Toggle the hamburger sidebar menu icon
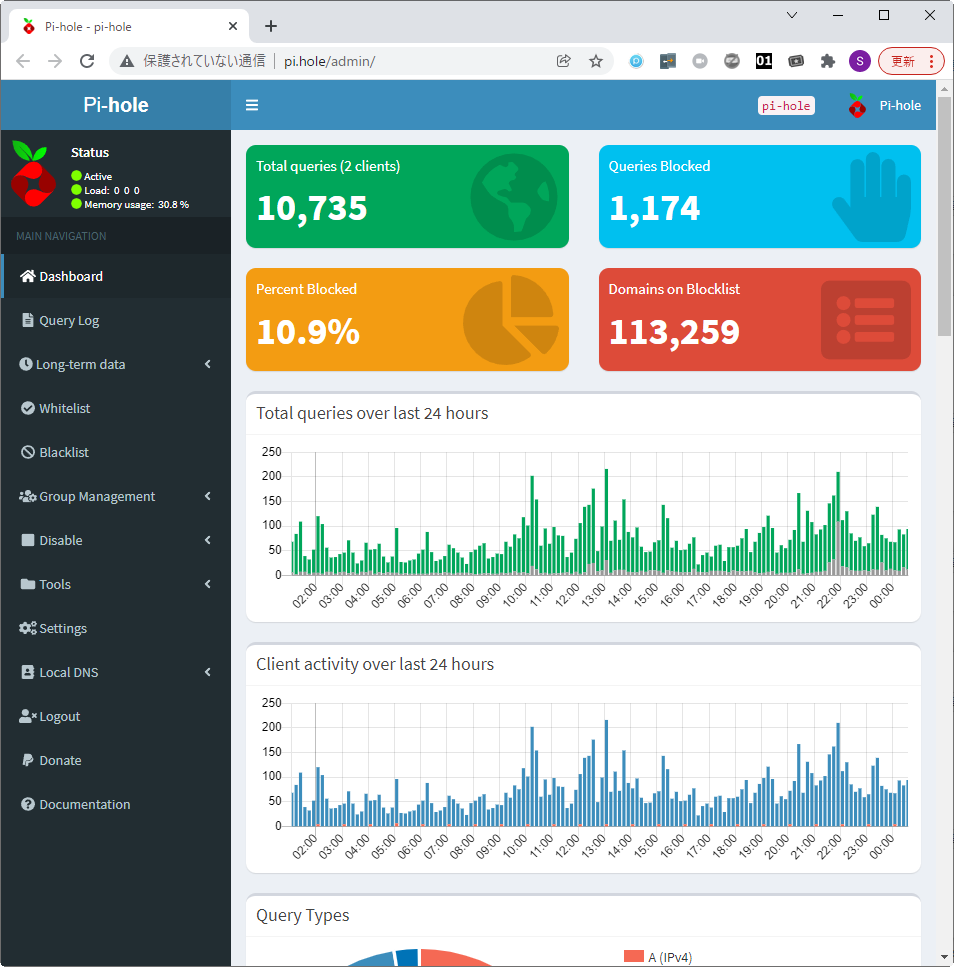 click(252, 105)
